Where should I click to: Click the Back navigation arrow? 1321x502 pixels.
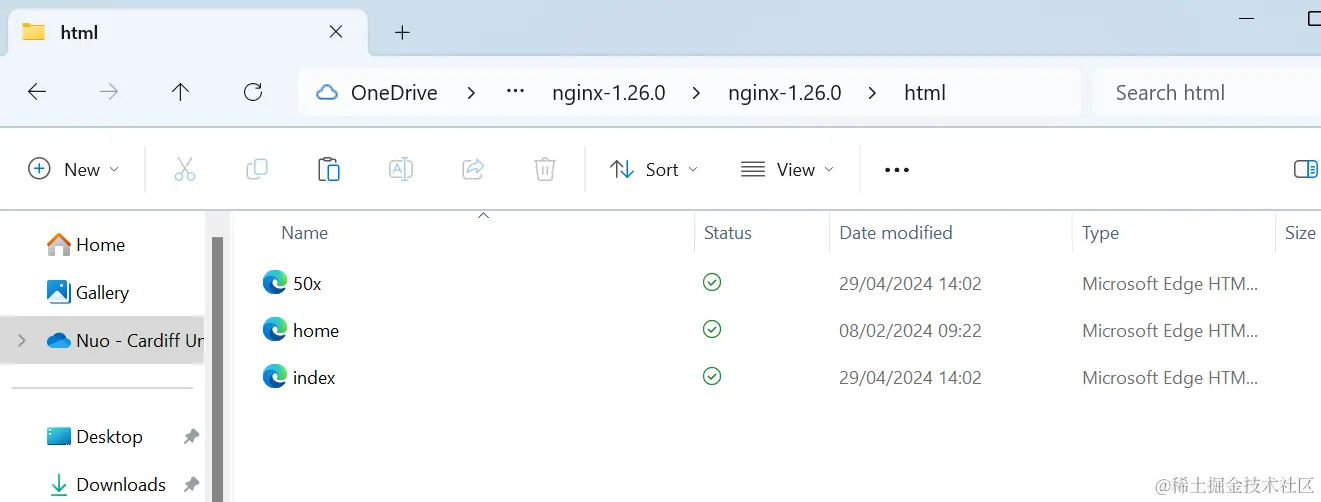click(37, 92)
